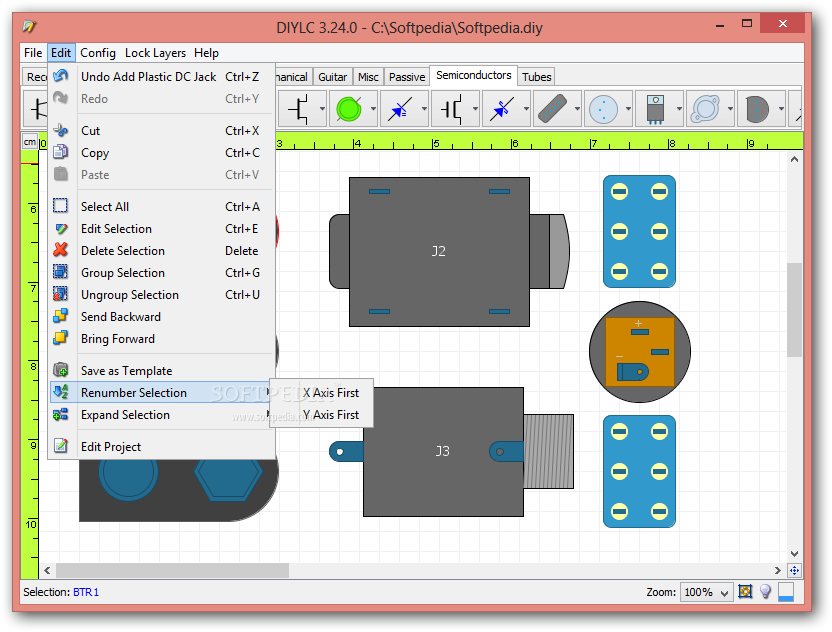Screen dimensions: 832x632
Task: Click the Undo Add Plastic DC Jack icon
Action: coord(61,76)
